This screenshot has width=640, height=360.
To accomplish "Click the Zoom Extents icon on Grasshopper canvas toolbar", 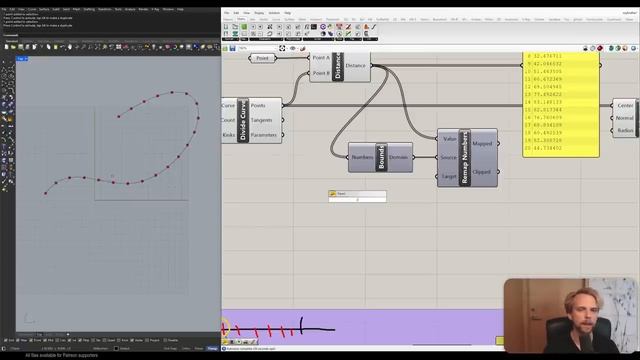I will (282, 49).
